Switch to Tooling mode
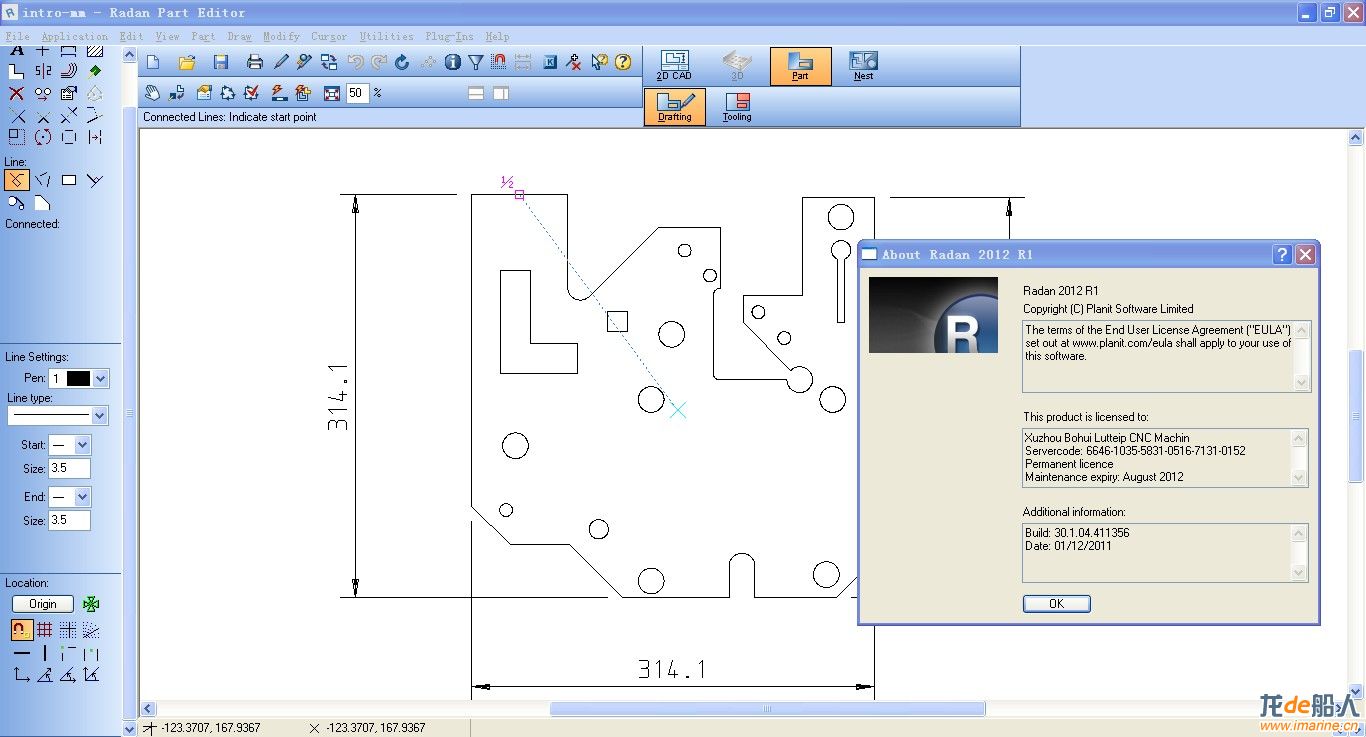Screen dimensions: 1366x737 click(737, 107)
